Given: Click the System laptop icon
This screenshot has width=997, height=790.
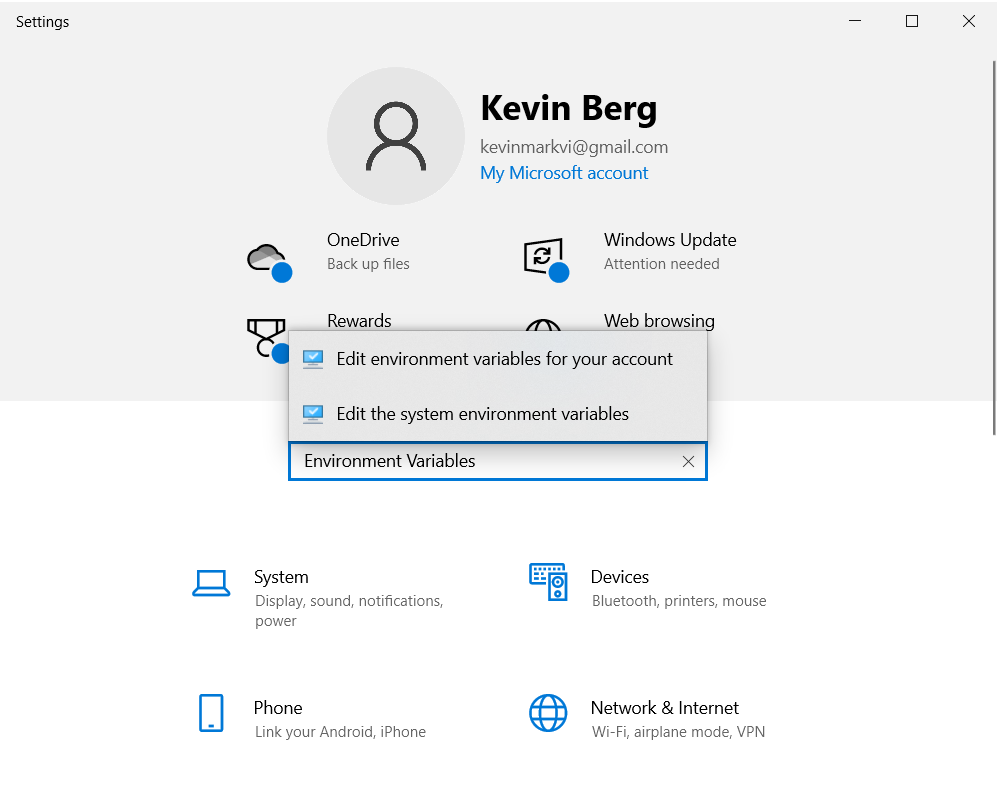Looking at the screenshot, I should click(x=211, y=583).
